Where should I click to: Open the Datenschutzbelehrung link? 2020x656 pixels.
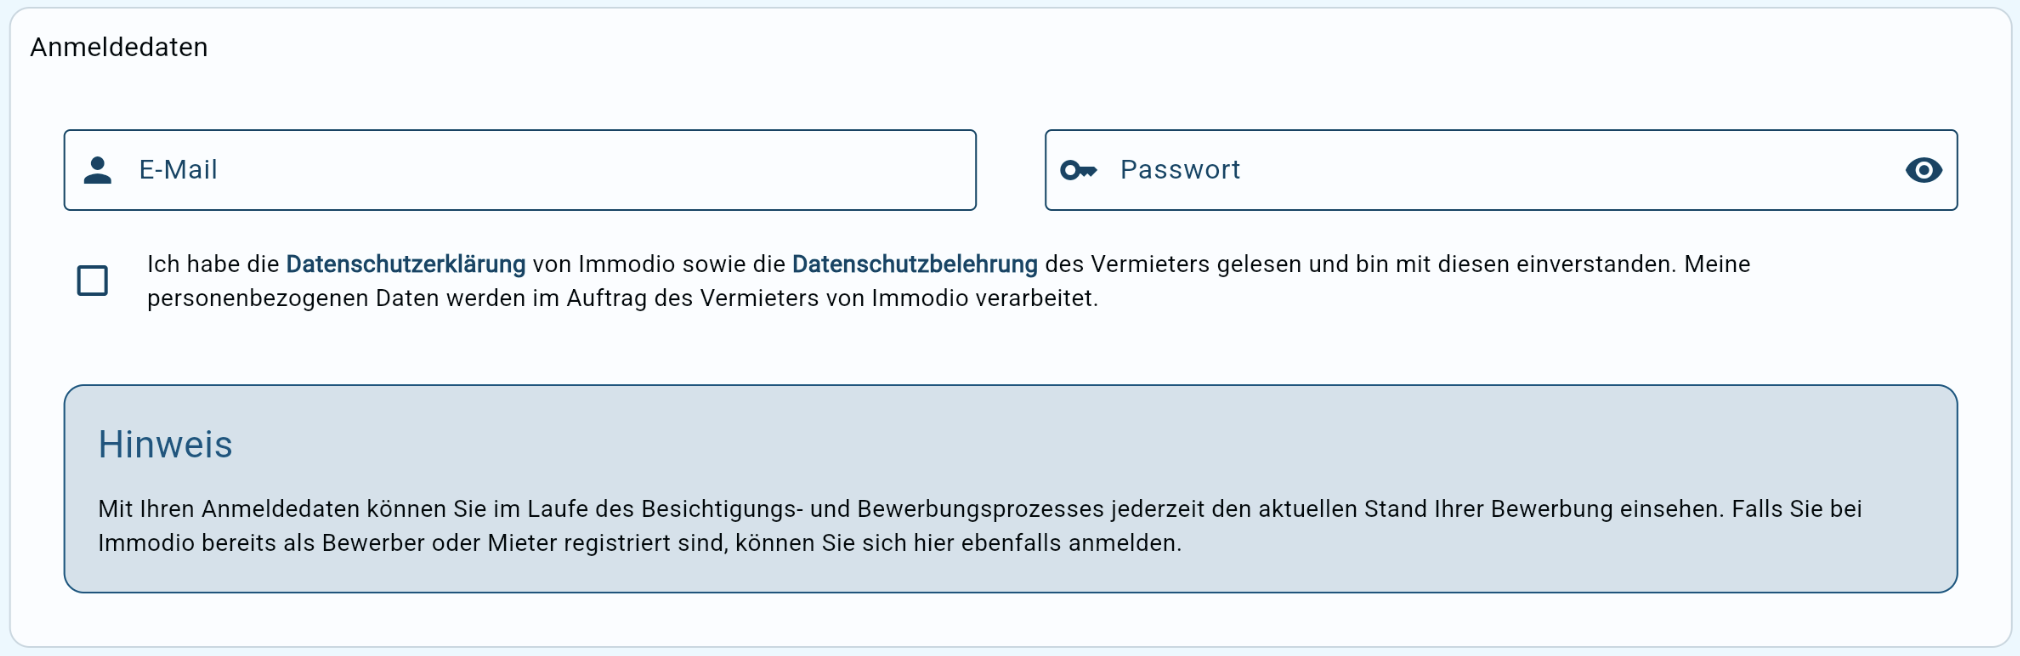pos(914,264)
